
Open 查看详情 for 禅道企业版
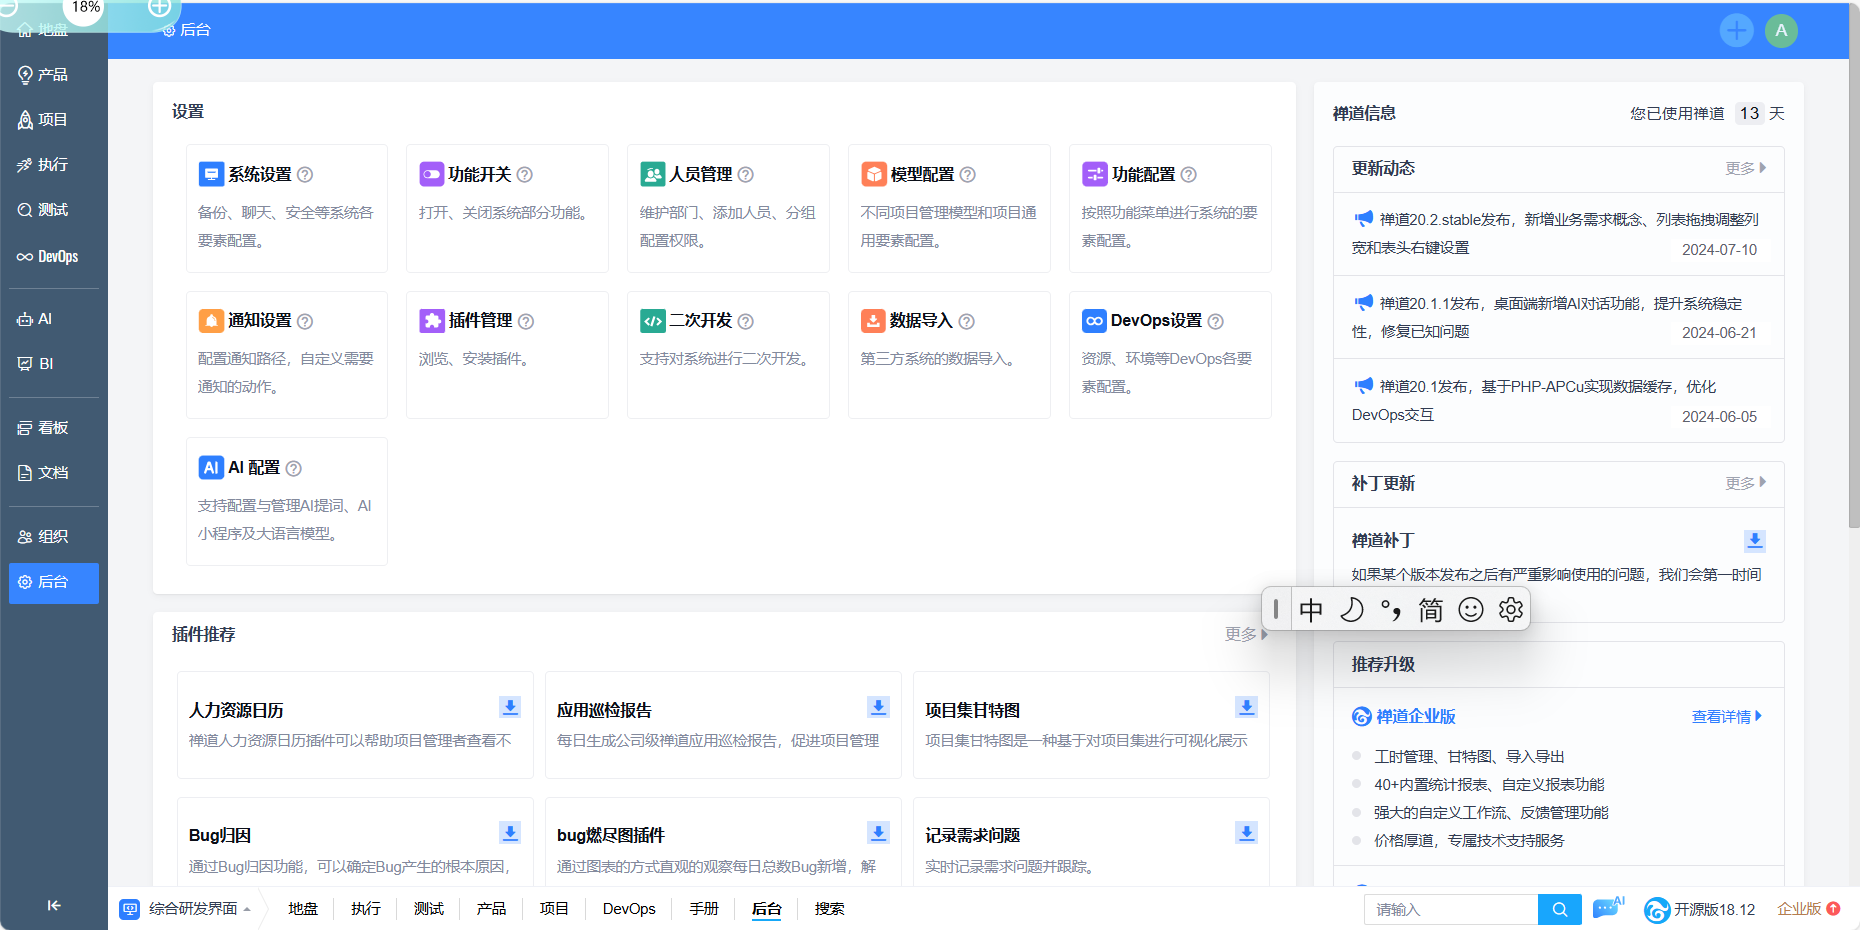click(x=1727, y=716)
